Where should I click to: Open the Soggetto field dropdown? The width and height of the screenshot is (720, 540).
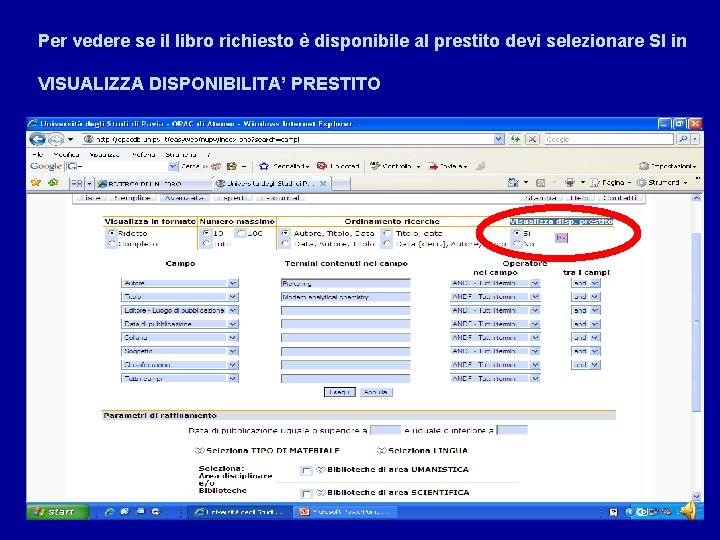point(233,351)
